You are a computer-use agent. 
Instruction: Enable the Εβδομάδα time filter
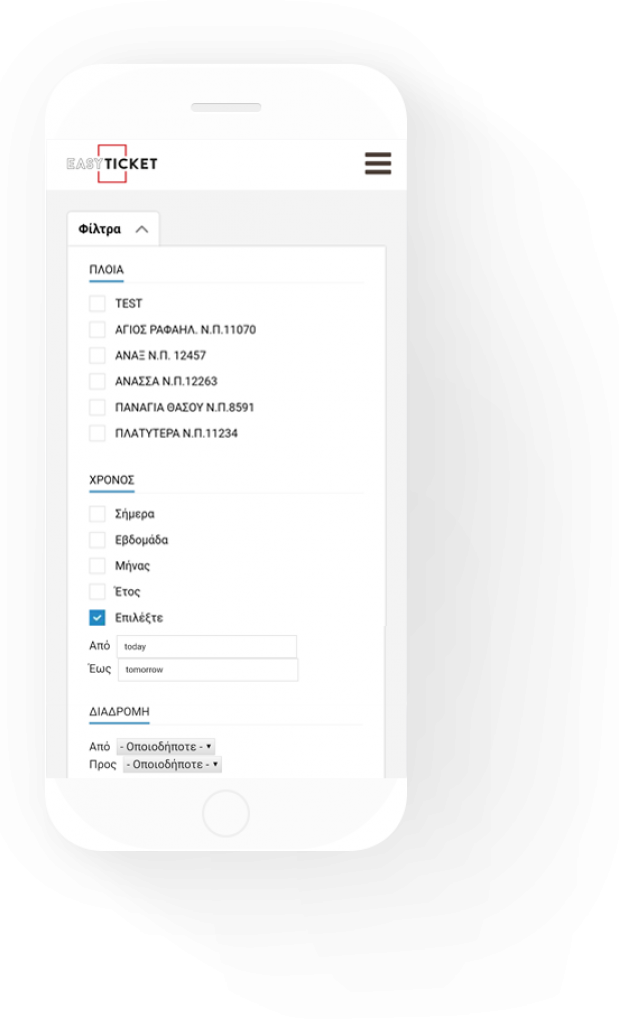[x=97, y=540]
